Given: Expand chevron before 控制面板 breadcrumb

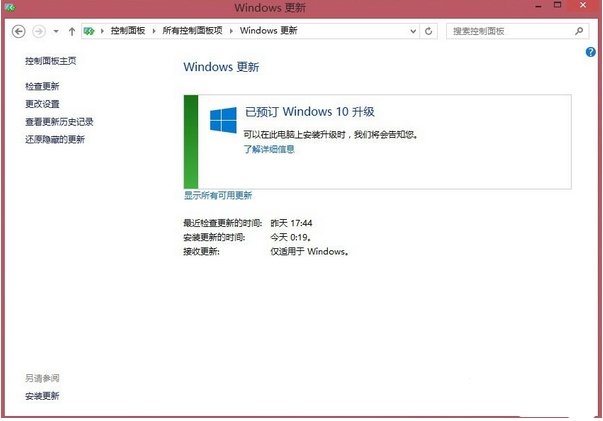Looking at the screenshot, I should [x=102, y=31].
